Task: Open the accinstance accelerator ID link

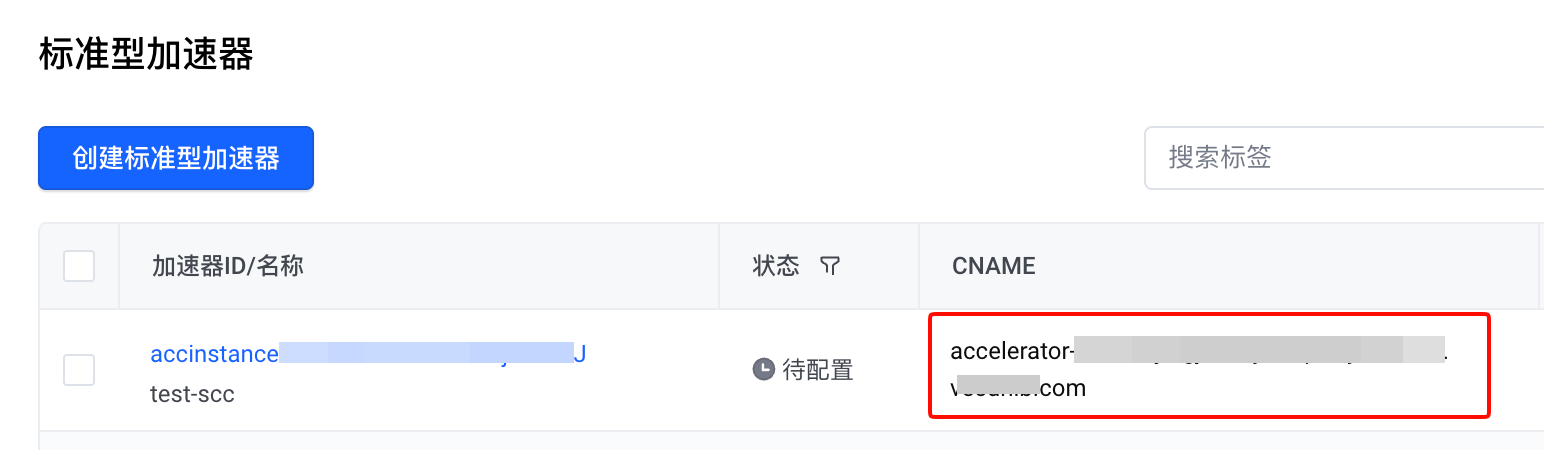Action: (x=368, y=353)
